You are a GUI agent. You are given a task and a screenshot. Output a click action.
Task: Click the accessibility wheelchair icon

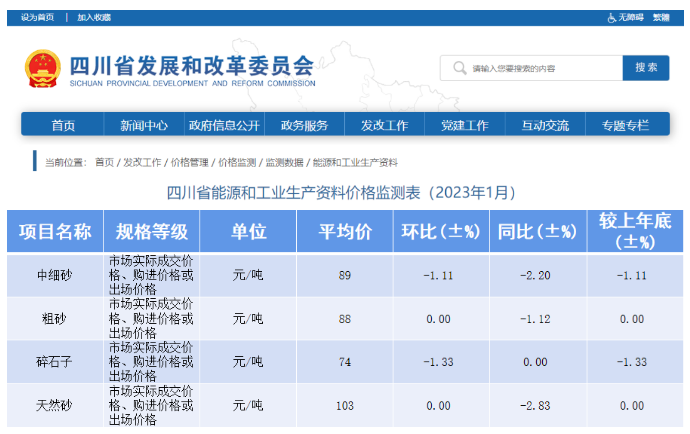click(x=612, y=18)
